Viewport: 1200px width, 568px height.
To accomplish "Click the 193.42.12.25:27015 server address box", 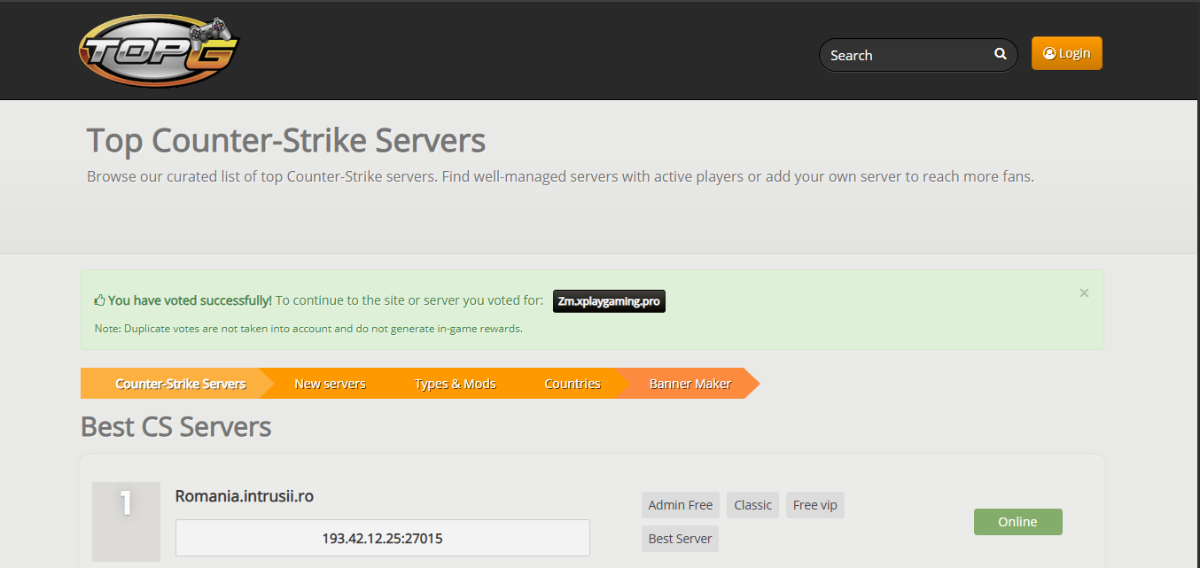I will [x=382, y=538].
